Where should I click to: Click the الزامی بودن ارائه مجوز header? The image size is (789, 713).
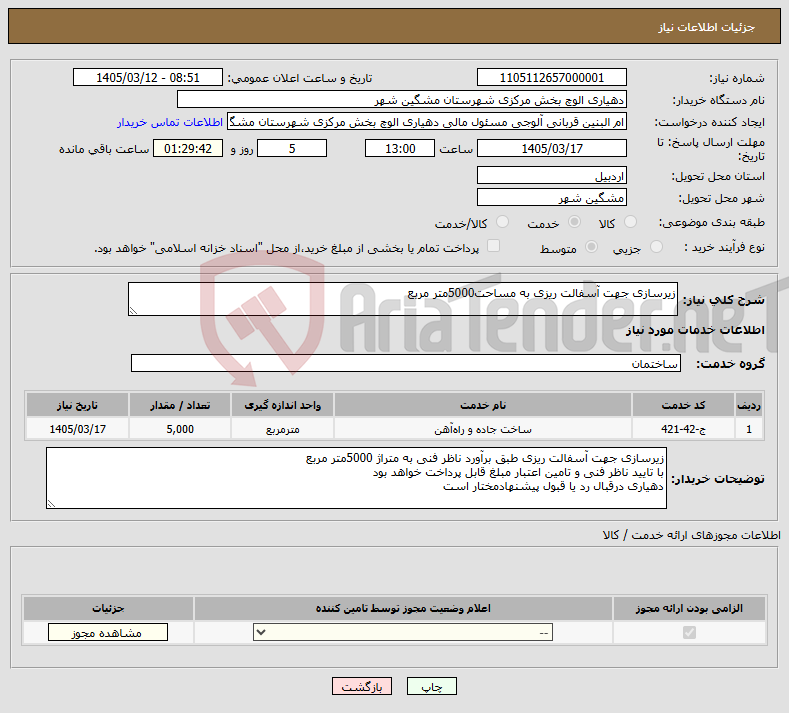click(x=689, y=608)
